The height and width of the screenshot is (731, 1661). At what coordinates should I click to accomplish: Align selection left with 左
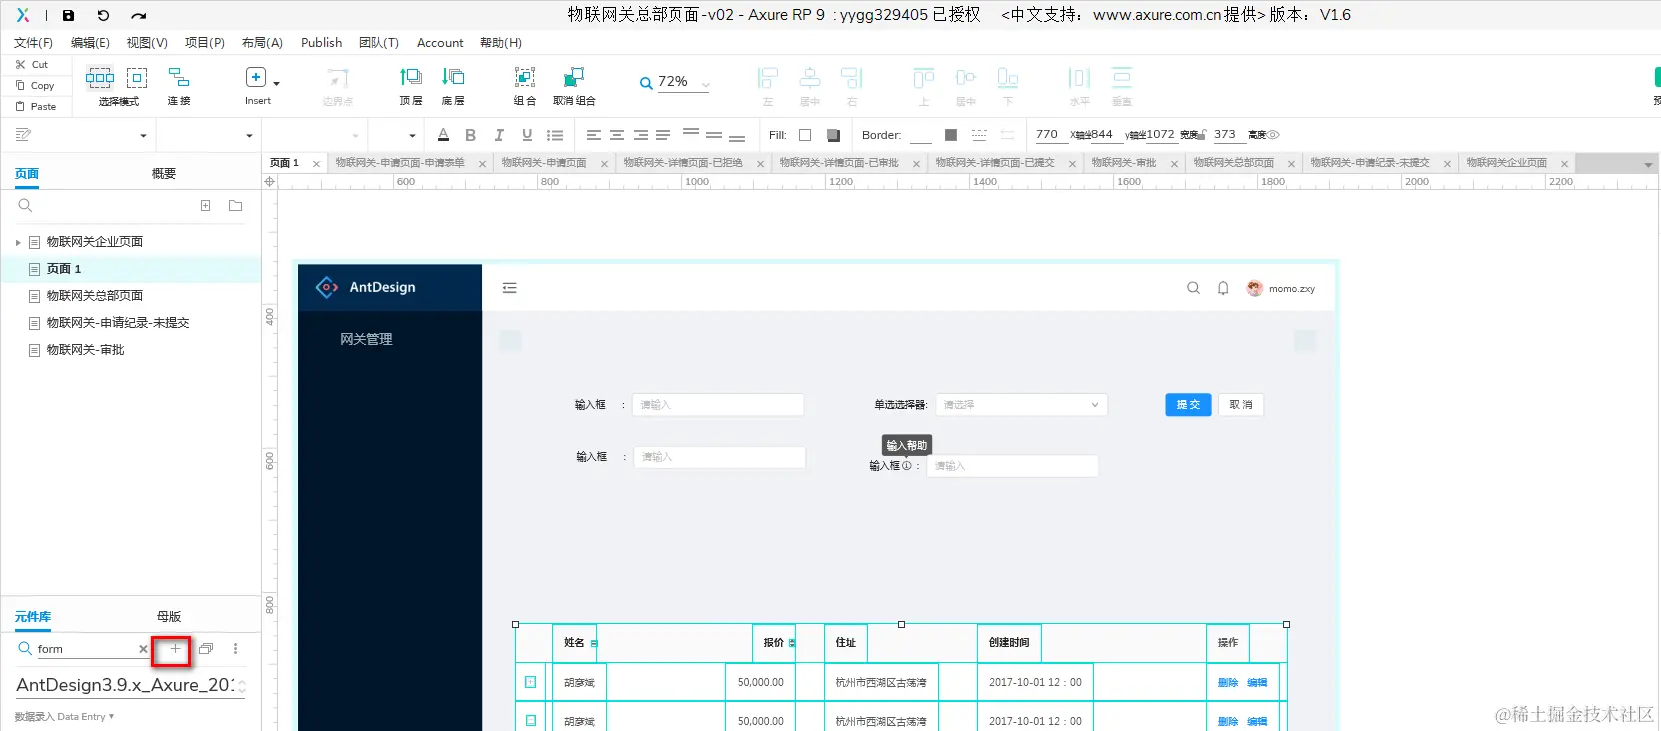click(x=768, y=85)
